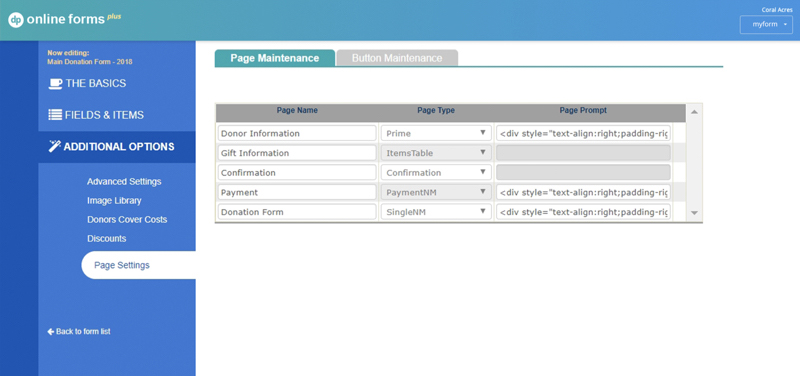Click the dp online forms logo icon
This screenshot has height=376, width=800.
point(16,20)
